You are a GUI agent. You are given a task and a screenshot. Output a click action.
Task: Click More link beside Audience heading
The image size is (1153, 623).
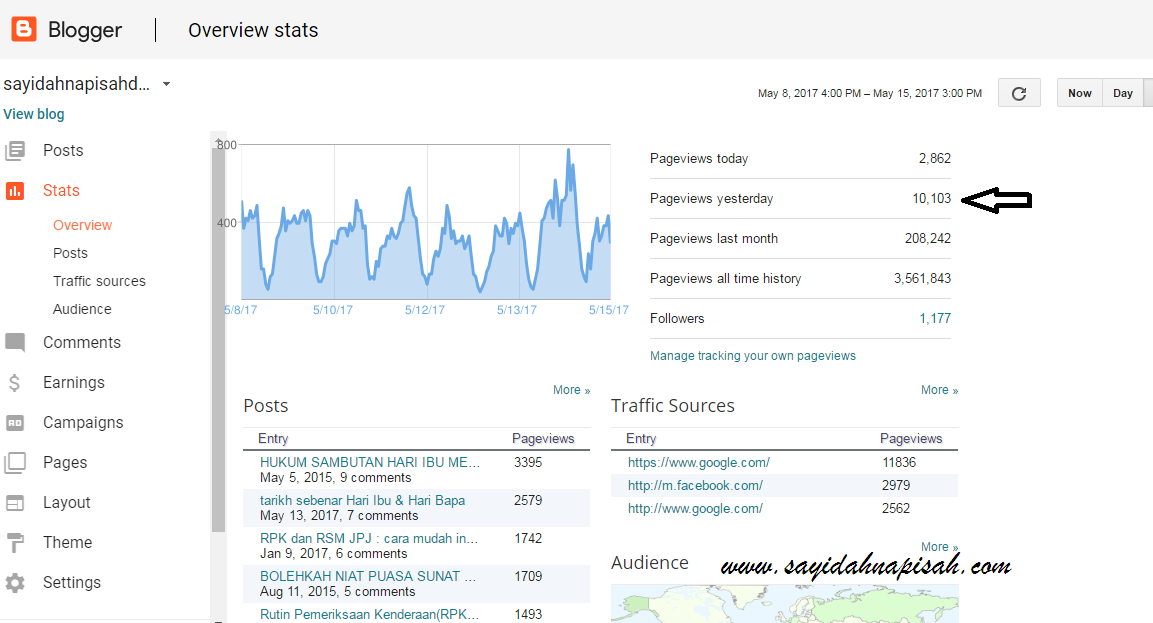pos(939,547)
